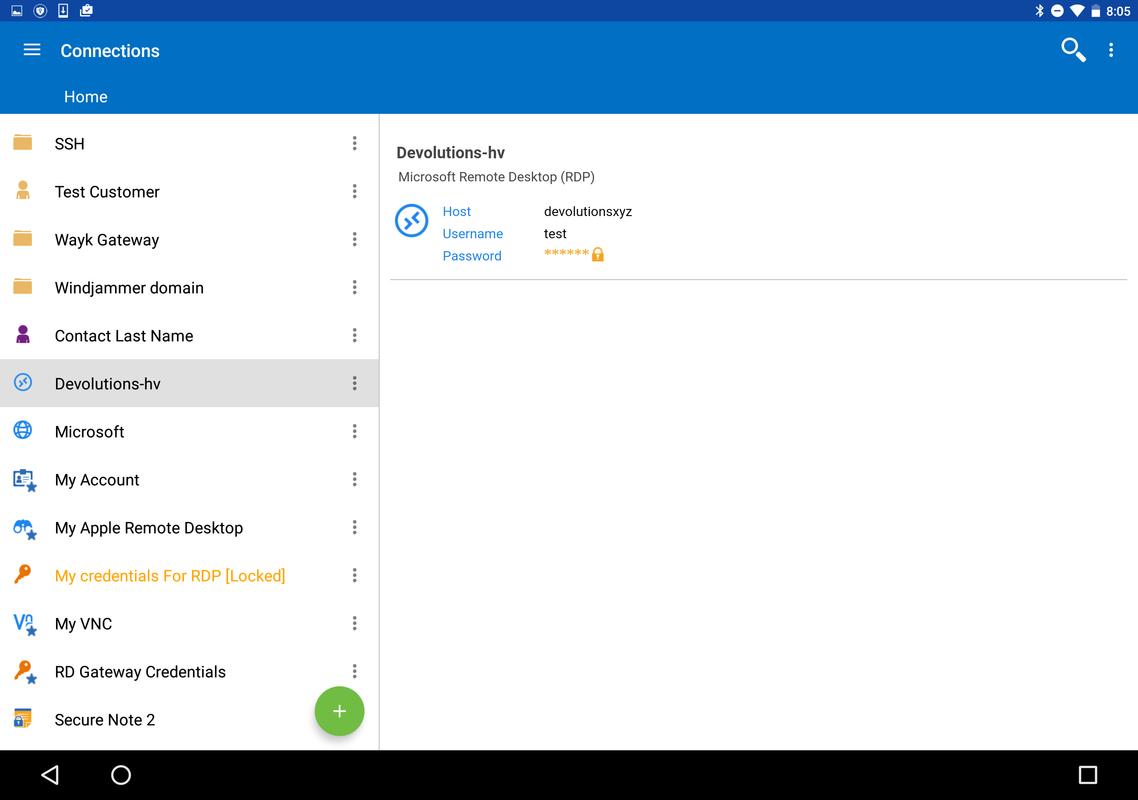This screenshot has height=800, width=1138.
Task: Open the SSH row options menu
Action: (354, 143)
